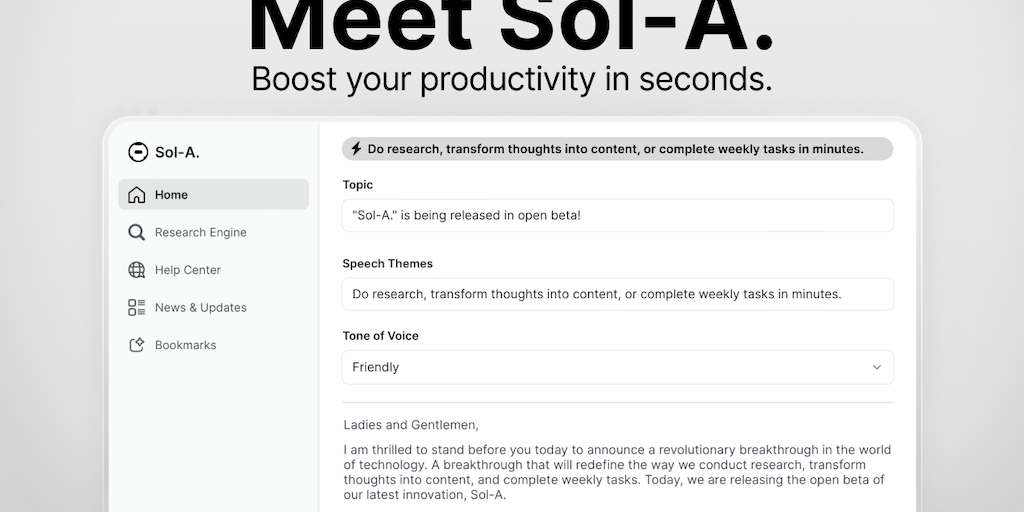The image size is (1024, 512).
Task: Go to the Help Center label
Action: tap(187, 270)
